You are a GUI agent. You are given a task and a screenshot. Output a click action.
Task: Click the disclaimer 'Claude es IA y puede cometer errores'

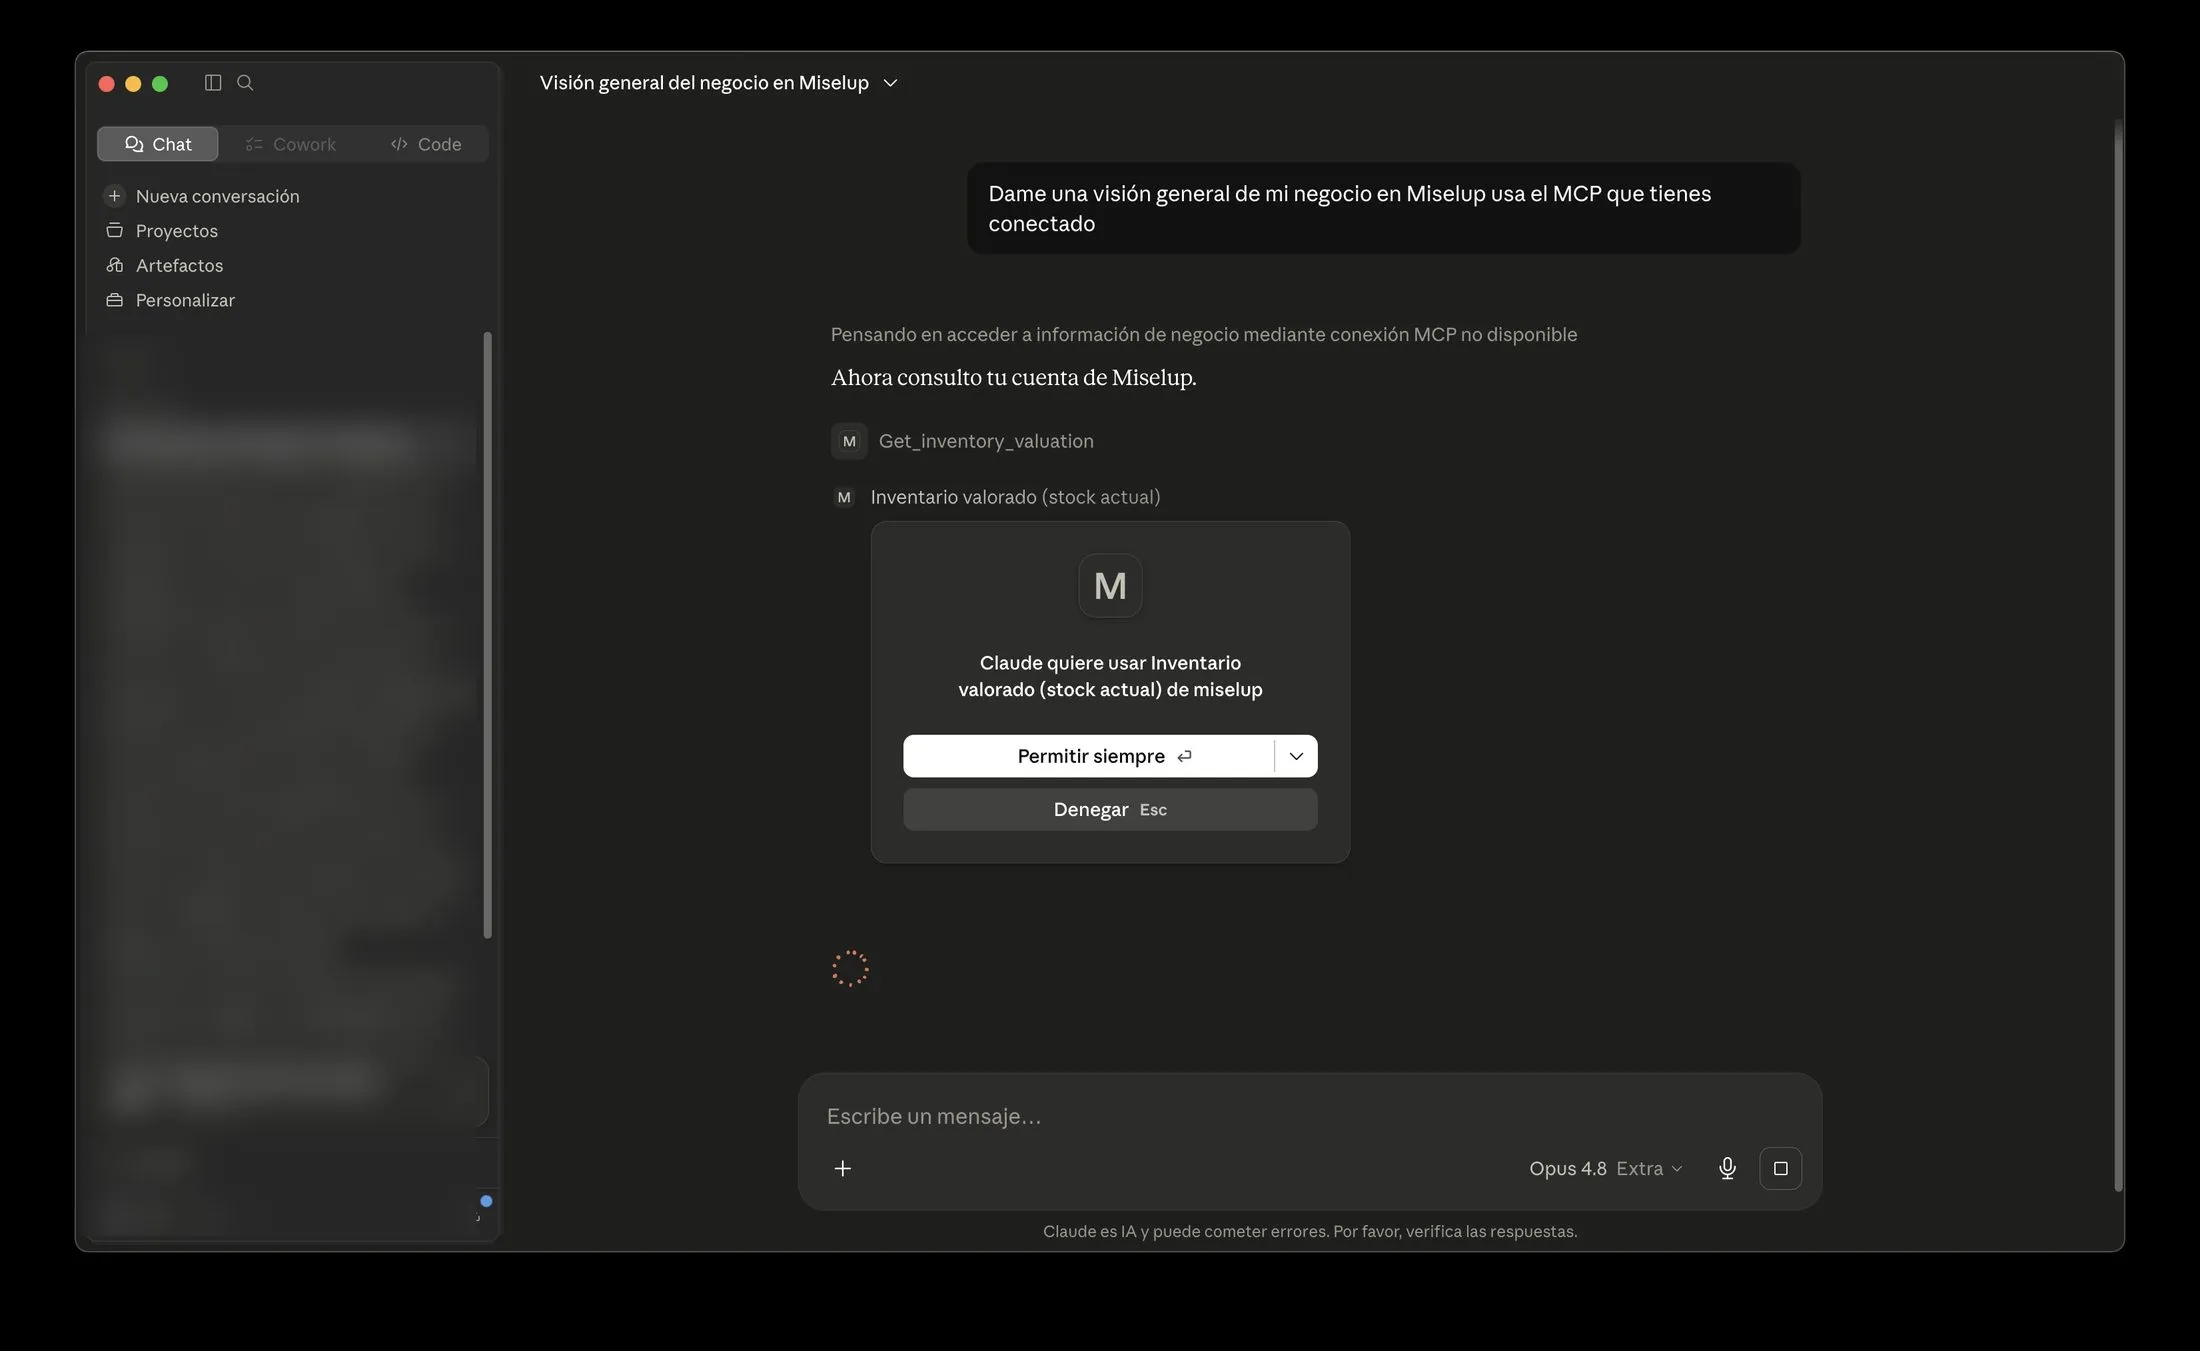[1310, 1231]
